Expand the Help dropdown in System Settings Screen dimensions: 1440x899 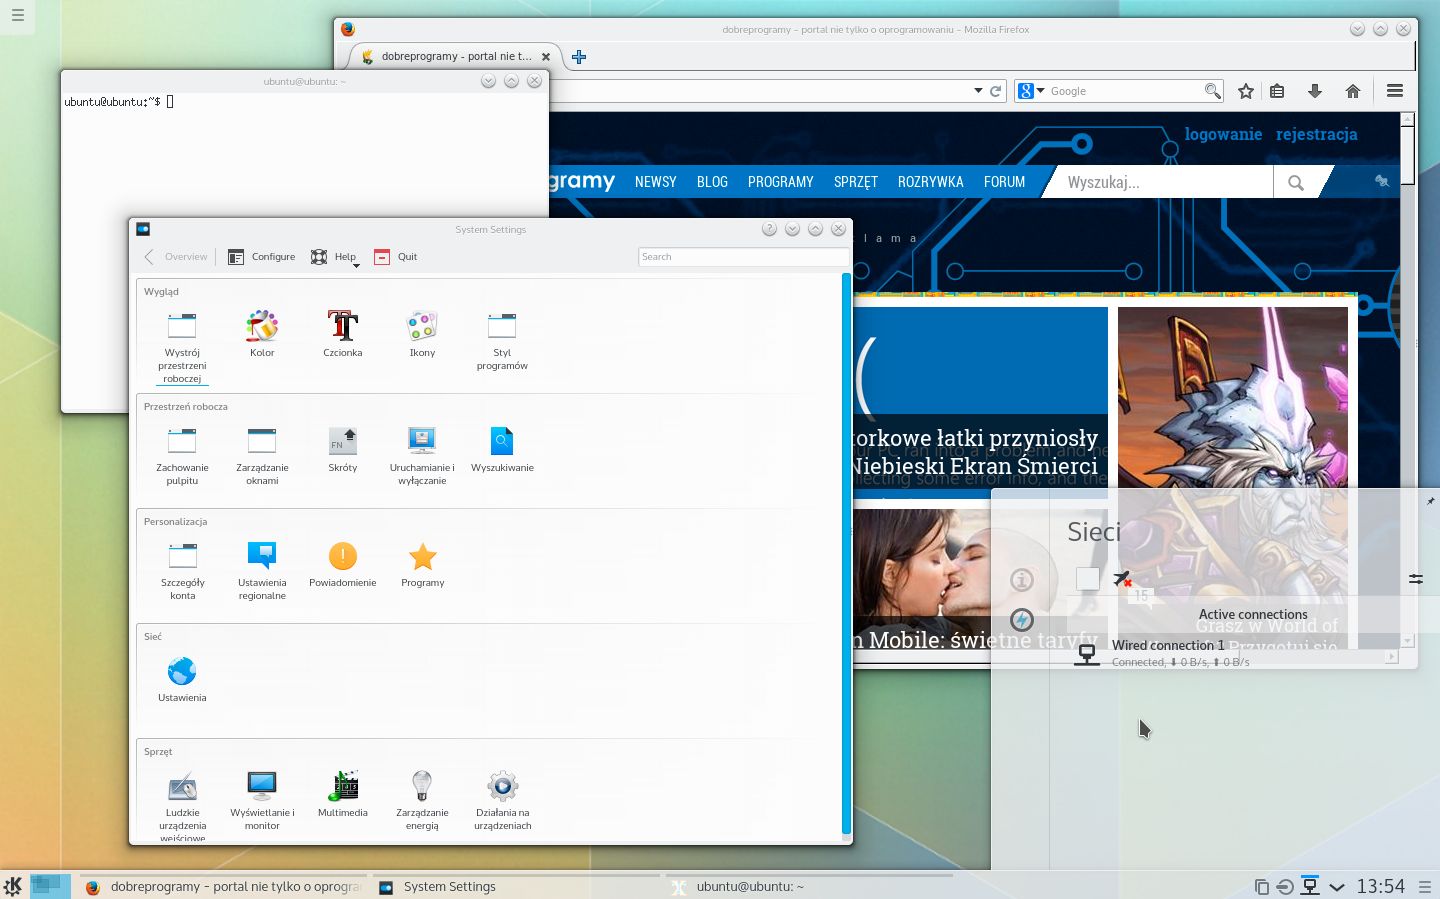(334, 257)
